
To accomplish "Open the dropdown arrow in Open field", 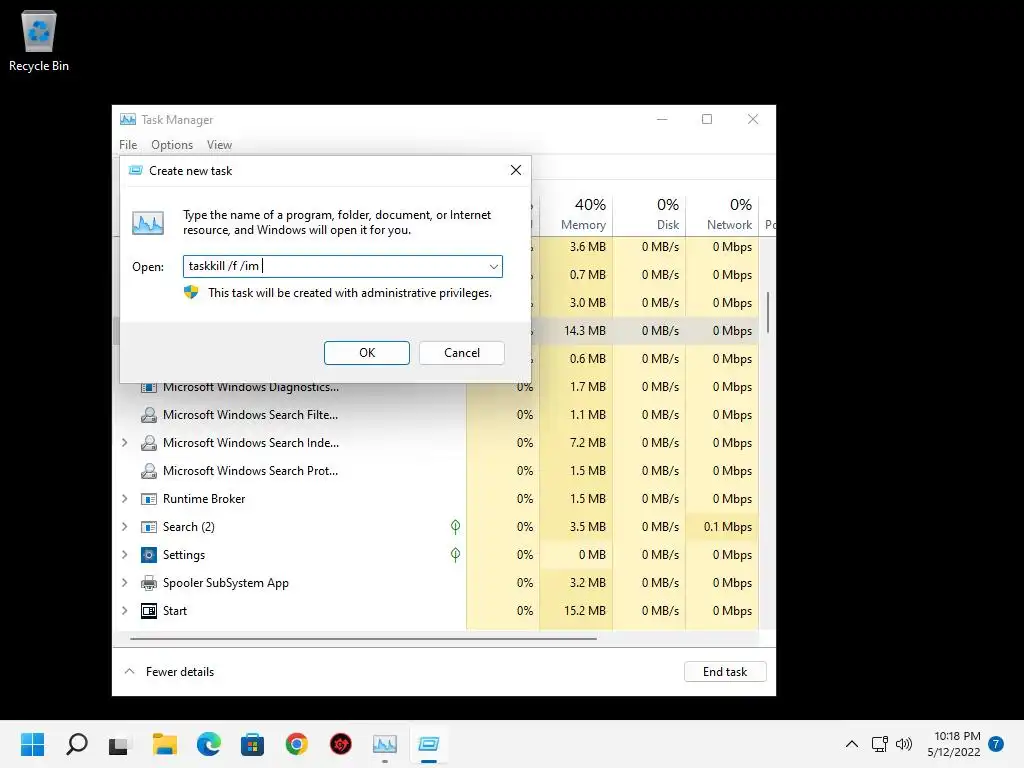I will pos(494,266).
